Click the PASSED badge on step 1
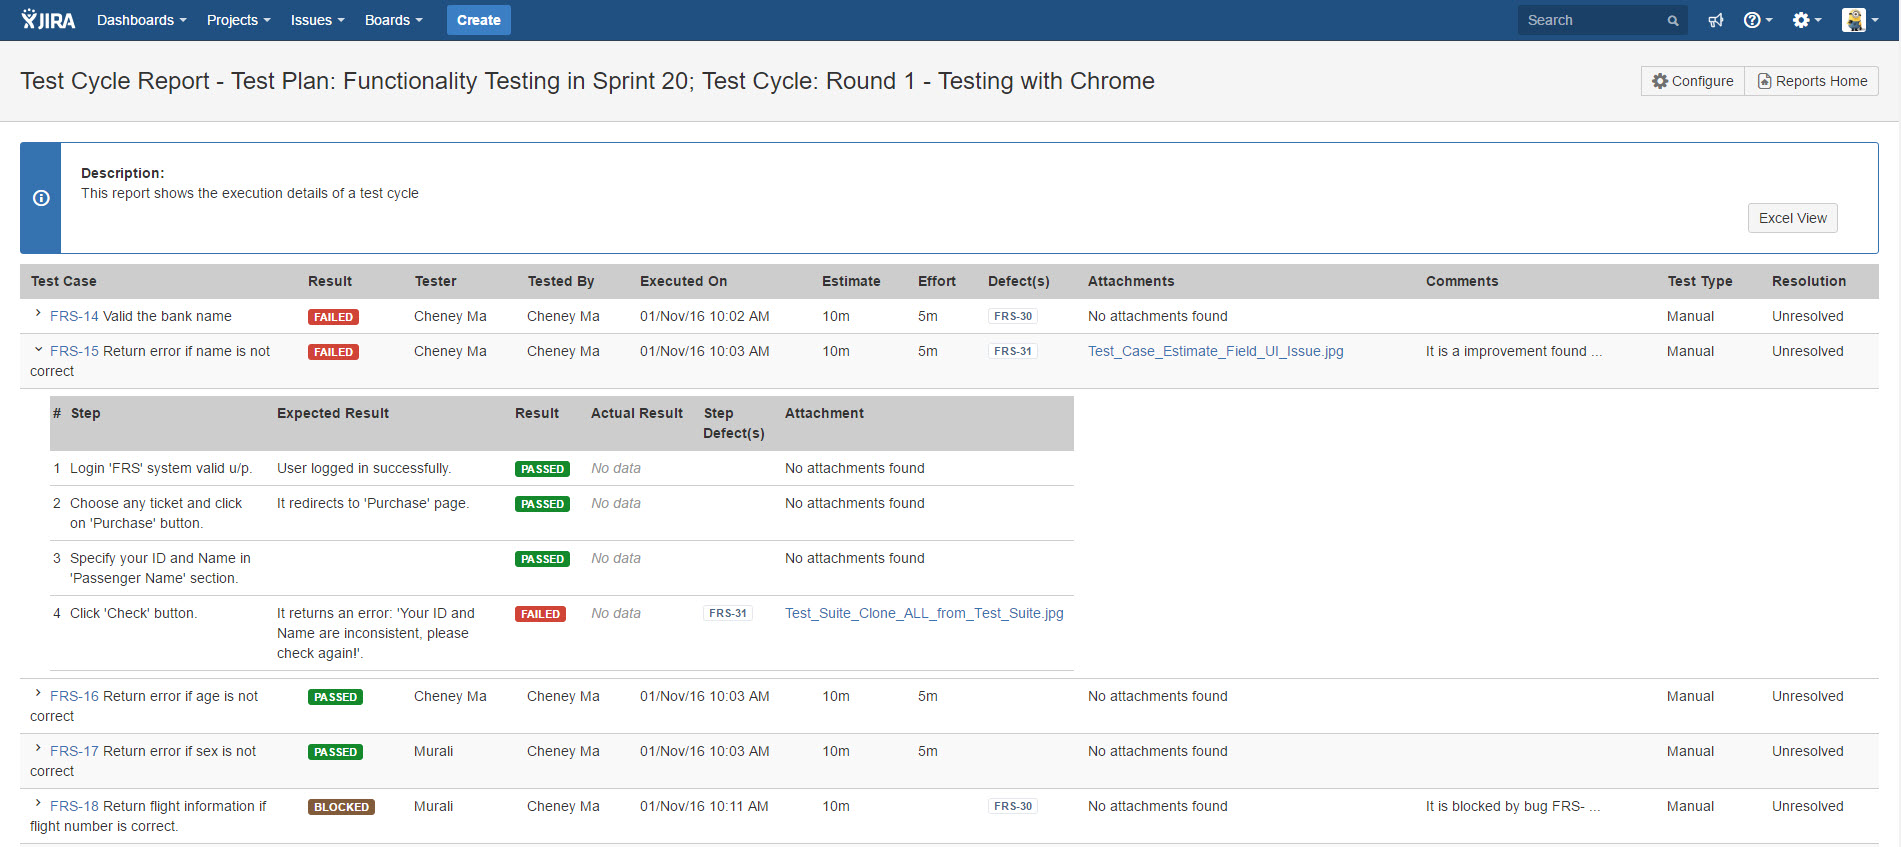Screen dimensions: 1901x847 [x=542, y=469]
